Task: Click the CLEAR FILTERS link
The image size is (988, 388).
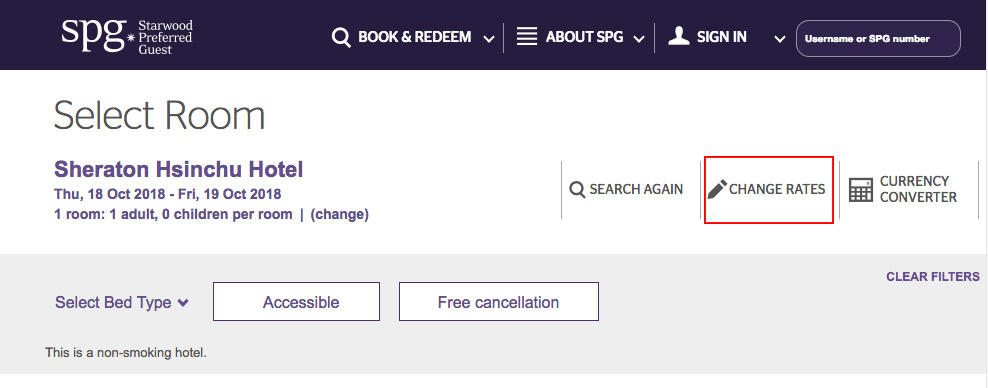Action: point(933,277)
